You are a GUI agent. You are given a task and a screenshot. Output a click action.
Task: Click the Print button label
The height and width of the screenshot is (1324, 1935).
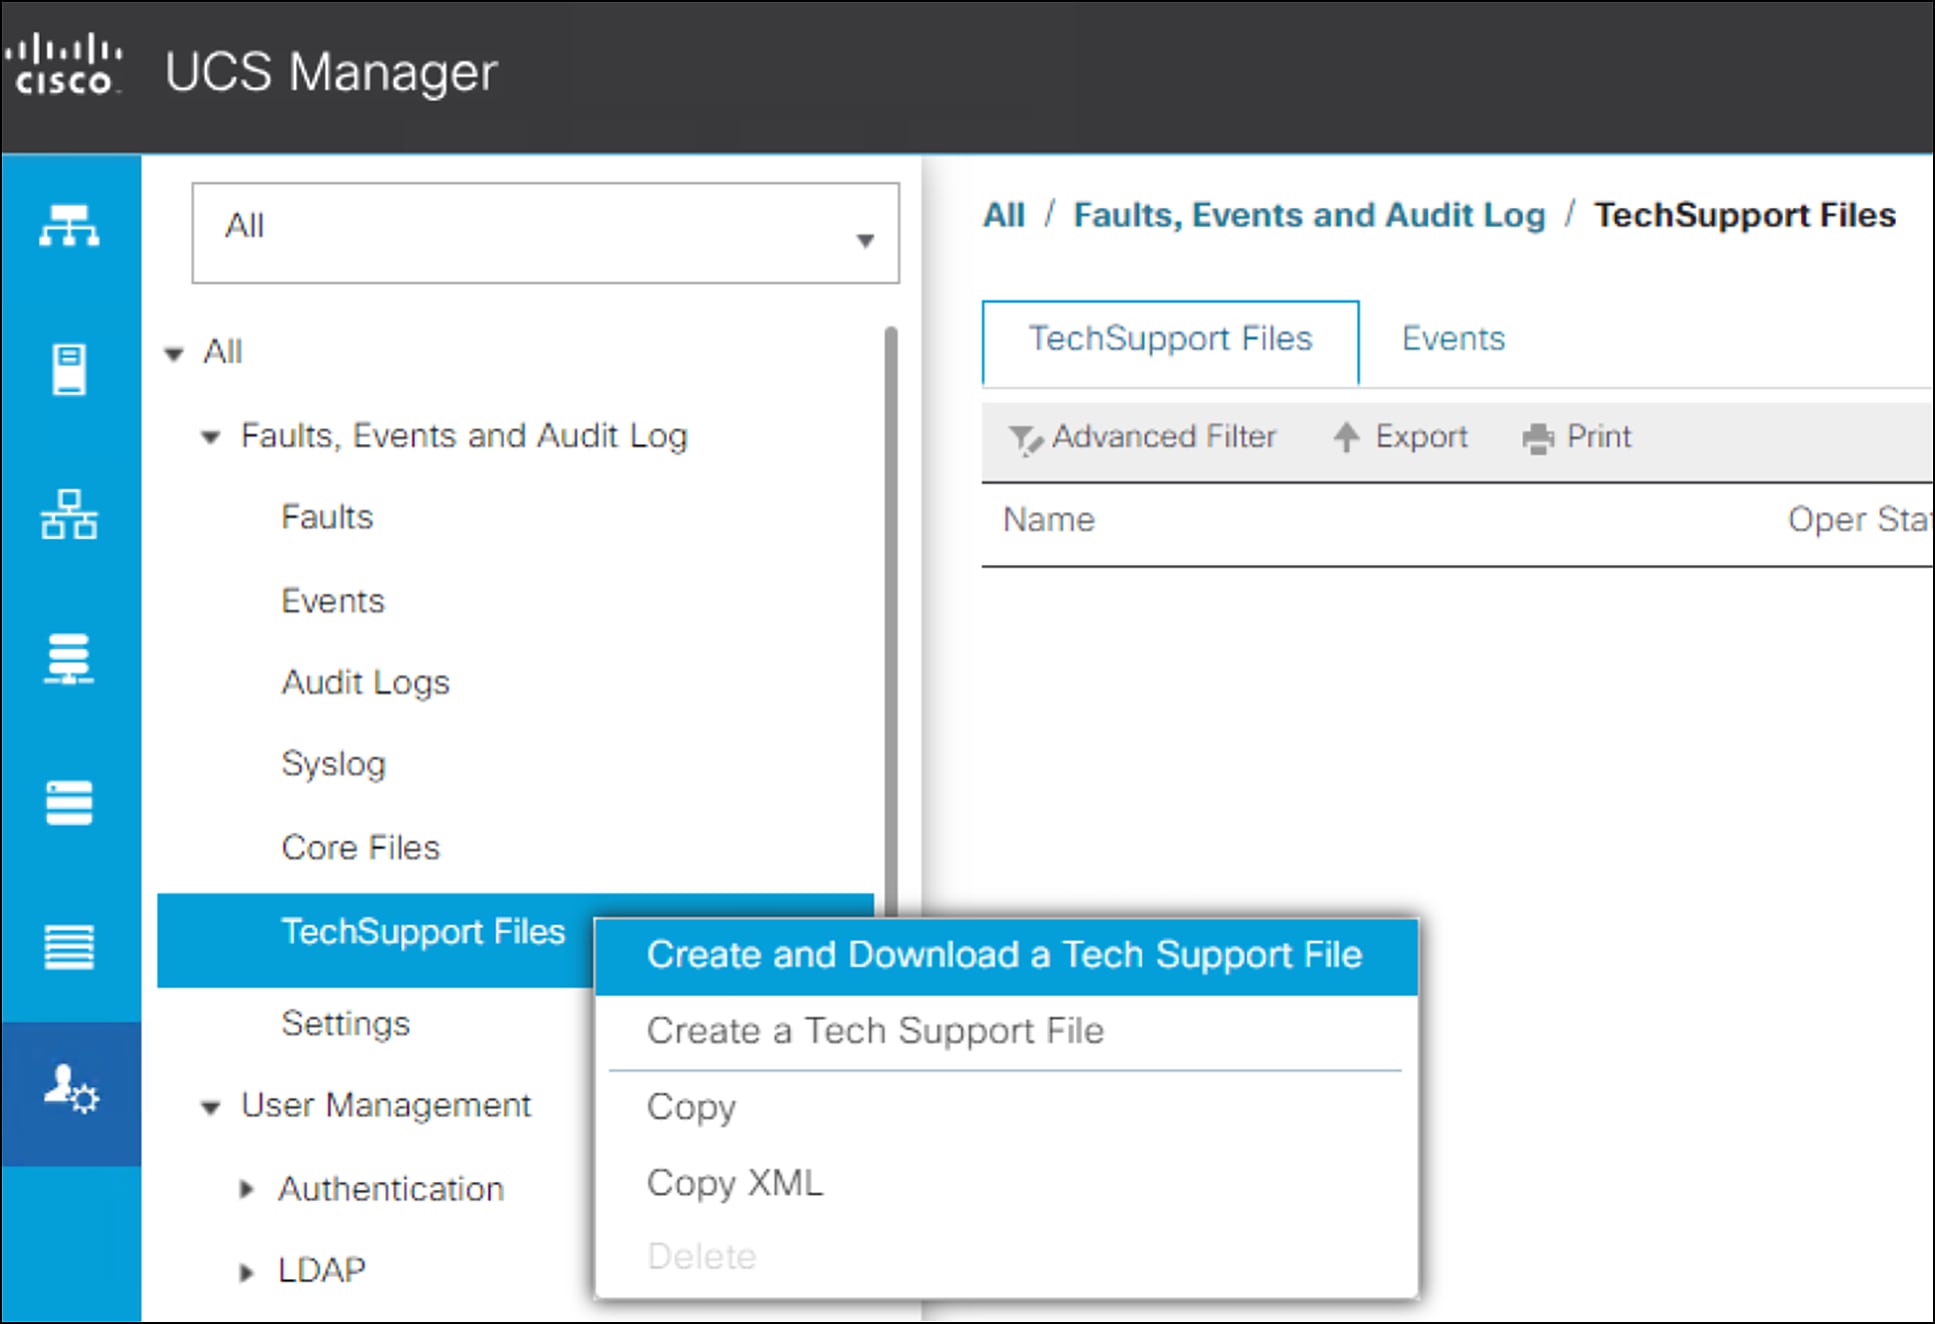(1598, 437)
